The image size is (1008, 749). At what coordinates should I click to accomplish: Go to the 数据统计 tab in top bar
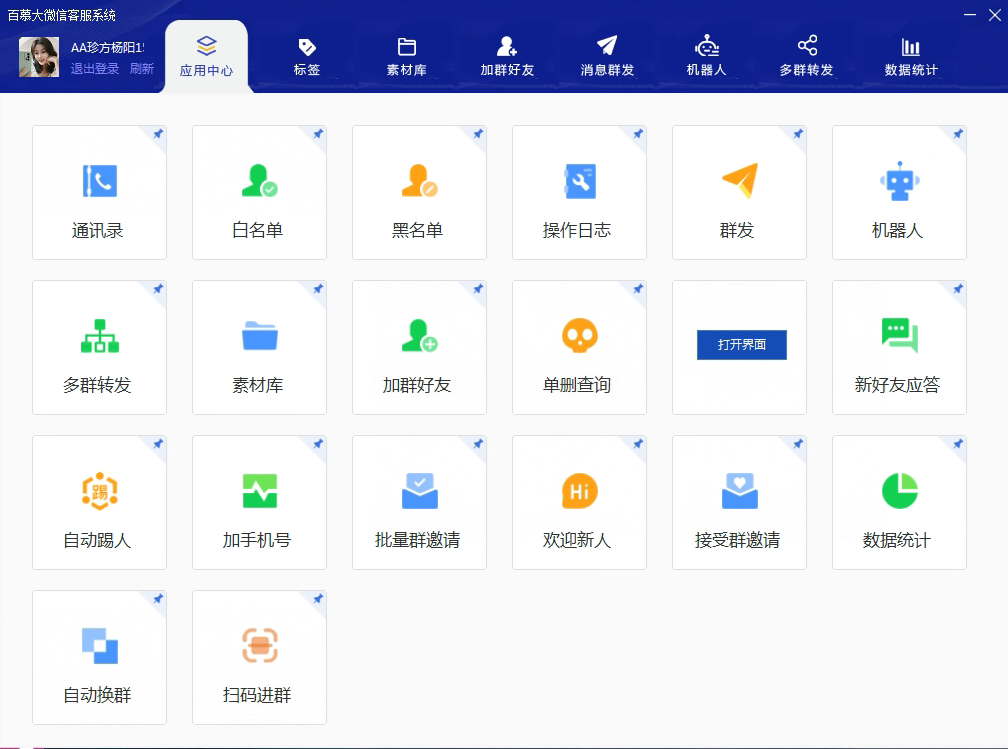coord(911,57)
